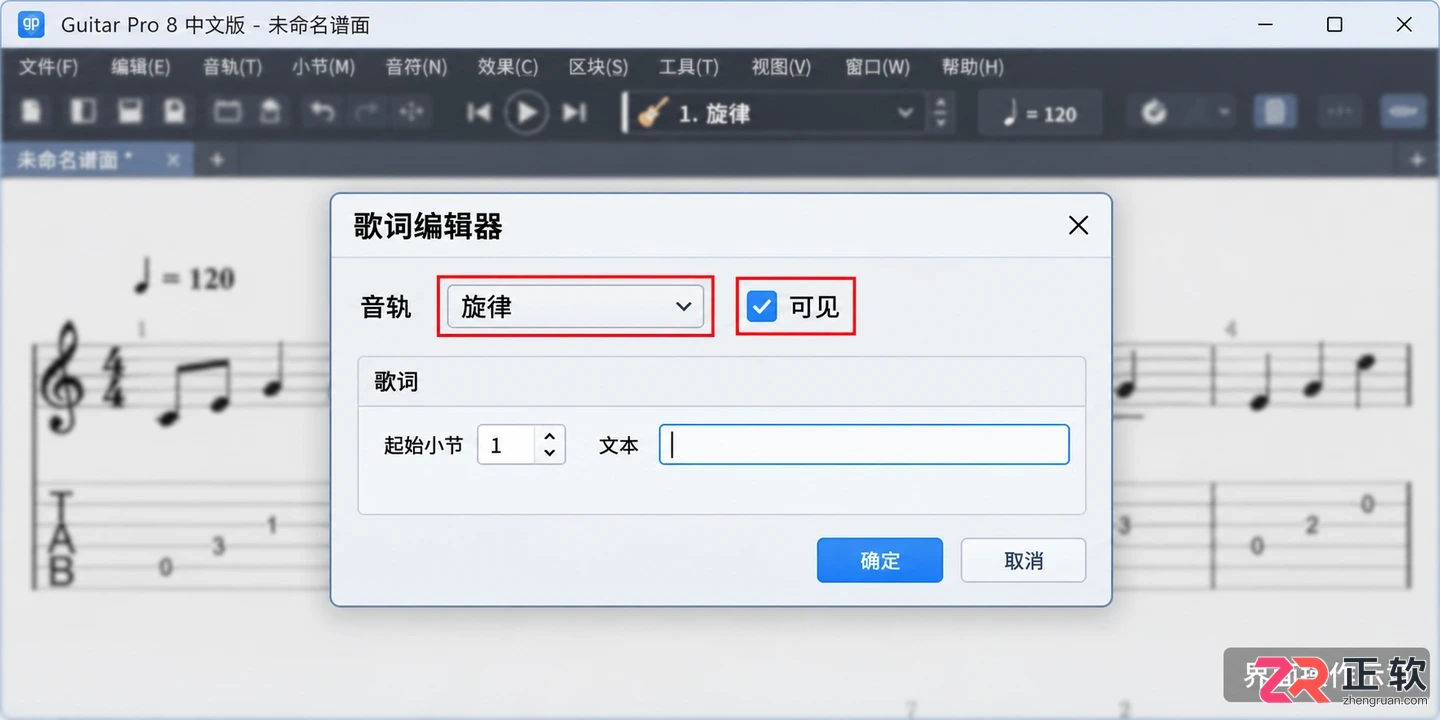This screenshot has height=720, width=1440.
Task: Click the tempo button showing = 120
Action: point(1040,113)
